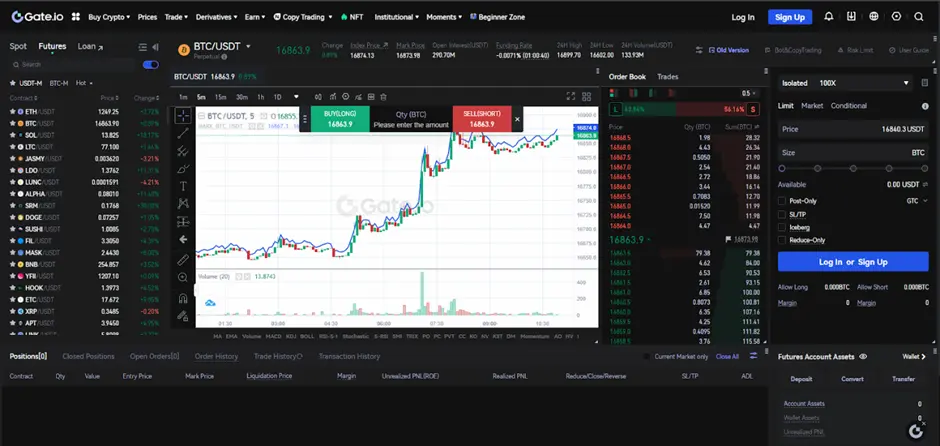Click the trash icon in chart toolbar
The height and width of the screenshot is (446, 940).
tap(384, 97)
